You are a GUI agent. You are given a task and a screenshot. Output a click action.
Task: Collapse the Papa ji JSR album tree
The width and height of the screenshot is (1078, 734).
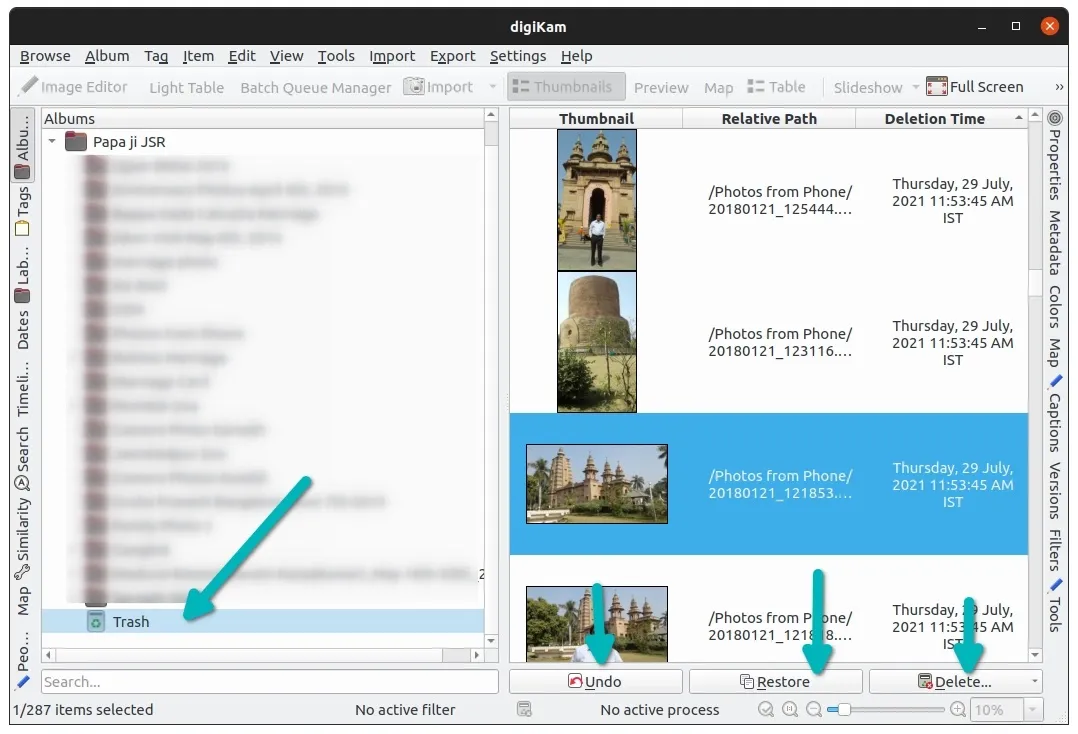tap(52, 142)
